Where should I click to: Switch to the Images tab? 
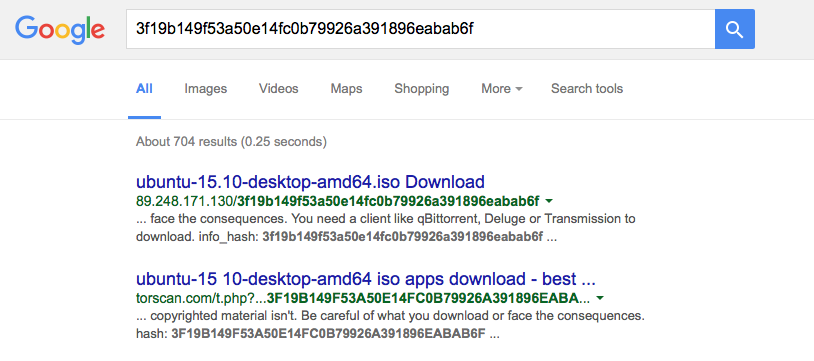206,89
